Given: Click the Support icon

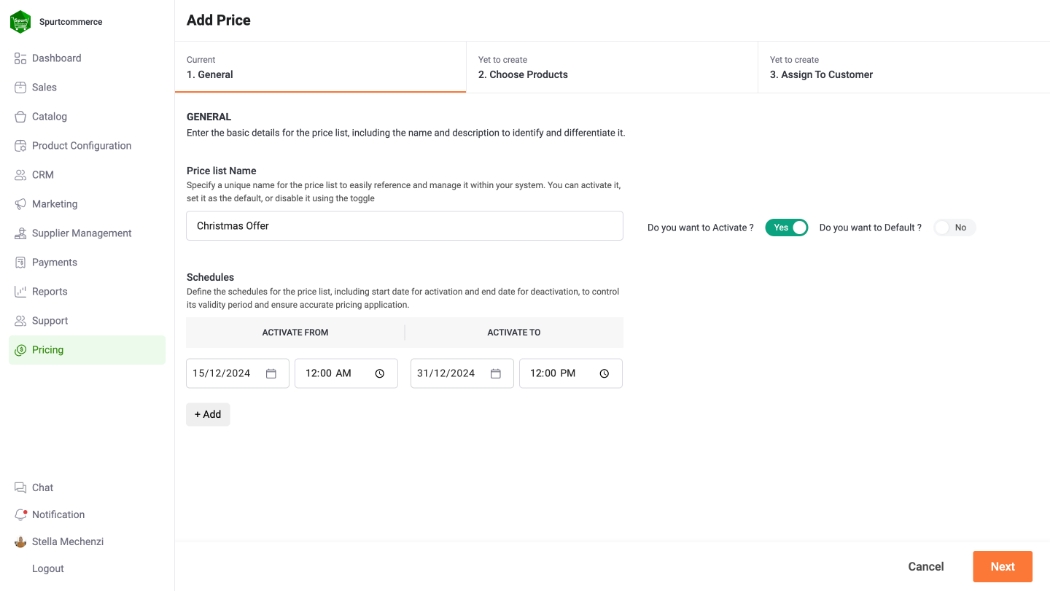Looking at the screenshot, I should (x=20, y=321).
